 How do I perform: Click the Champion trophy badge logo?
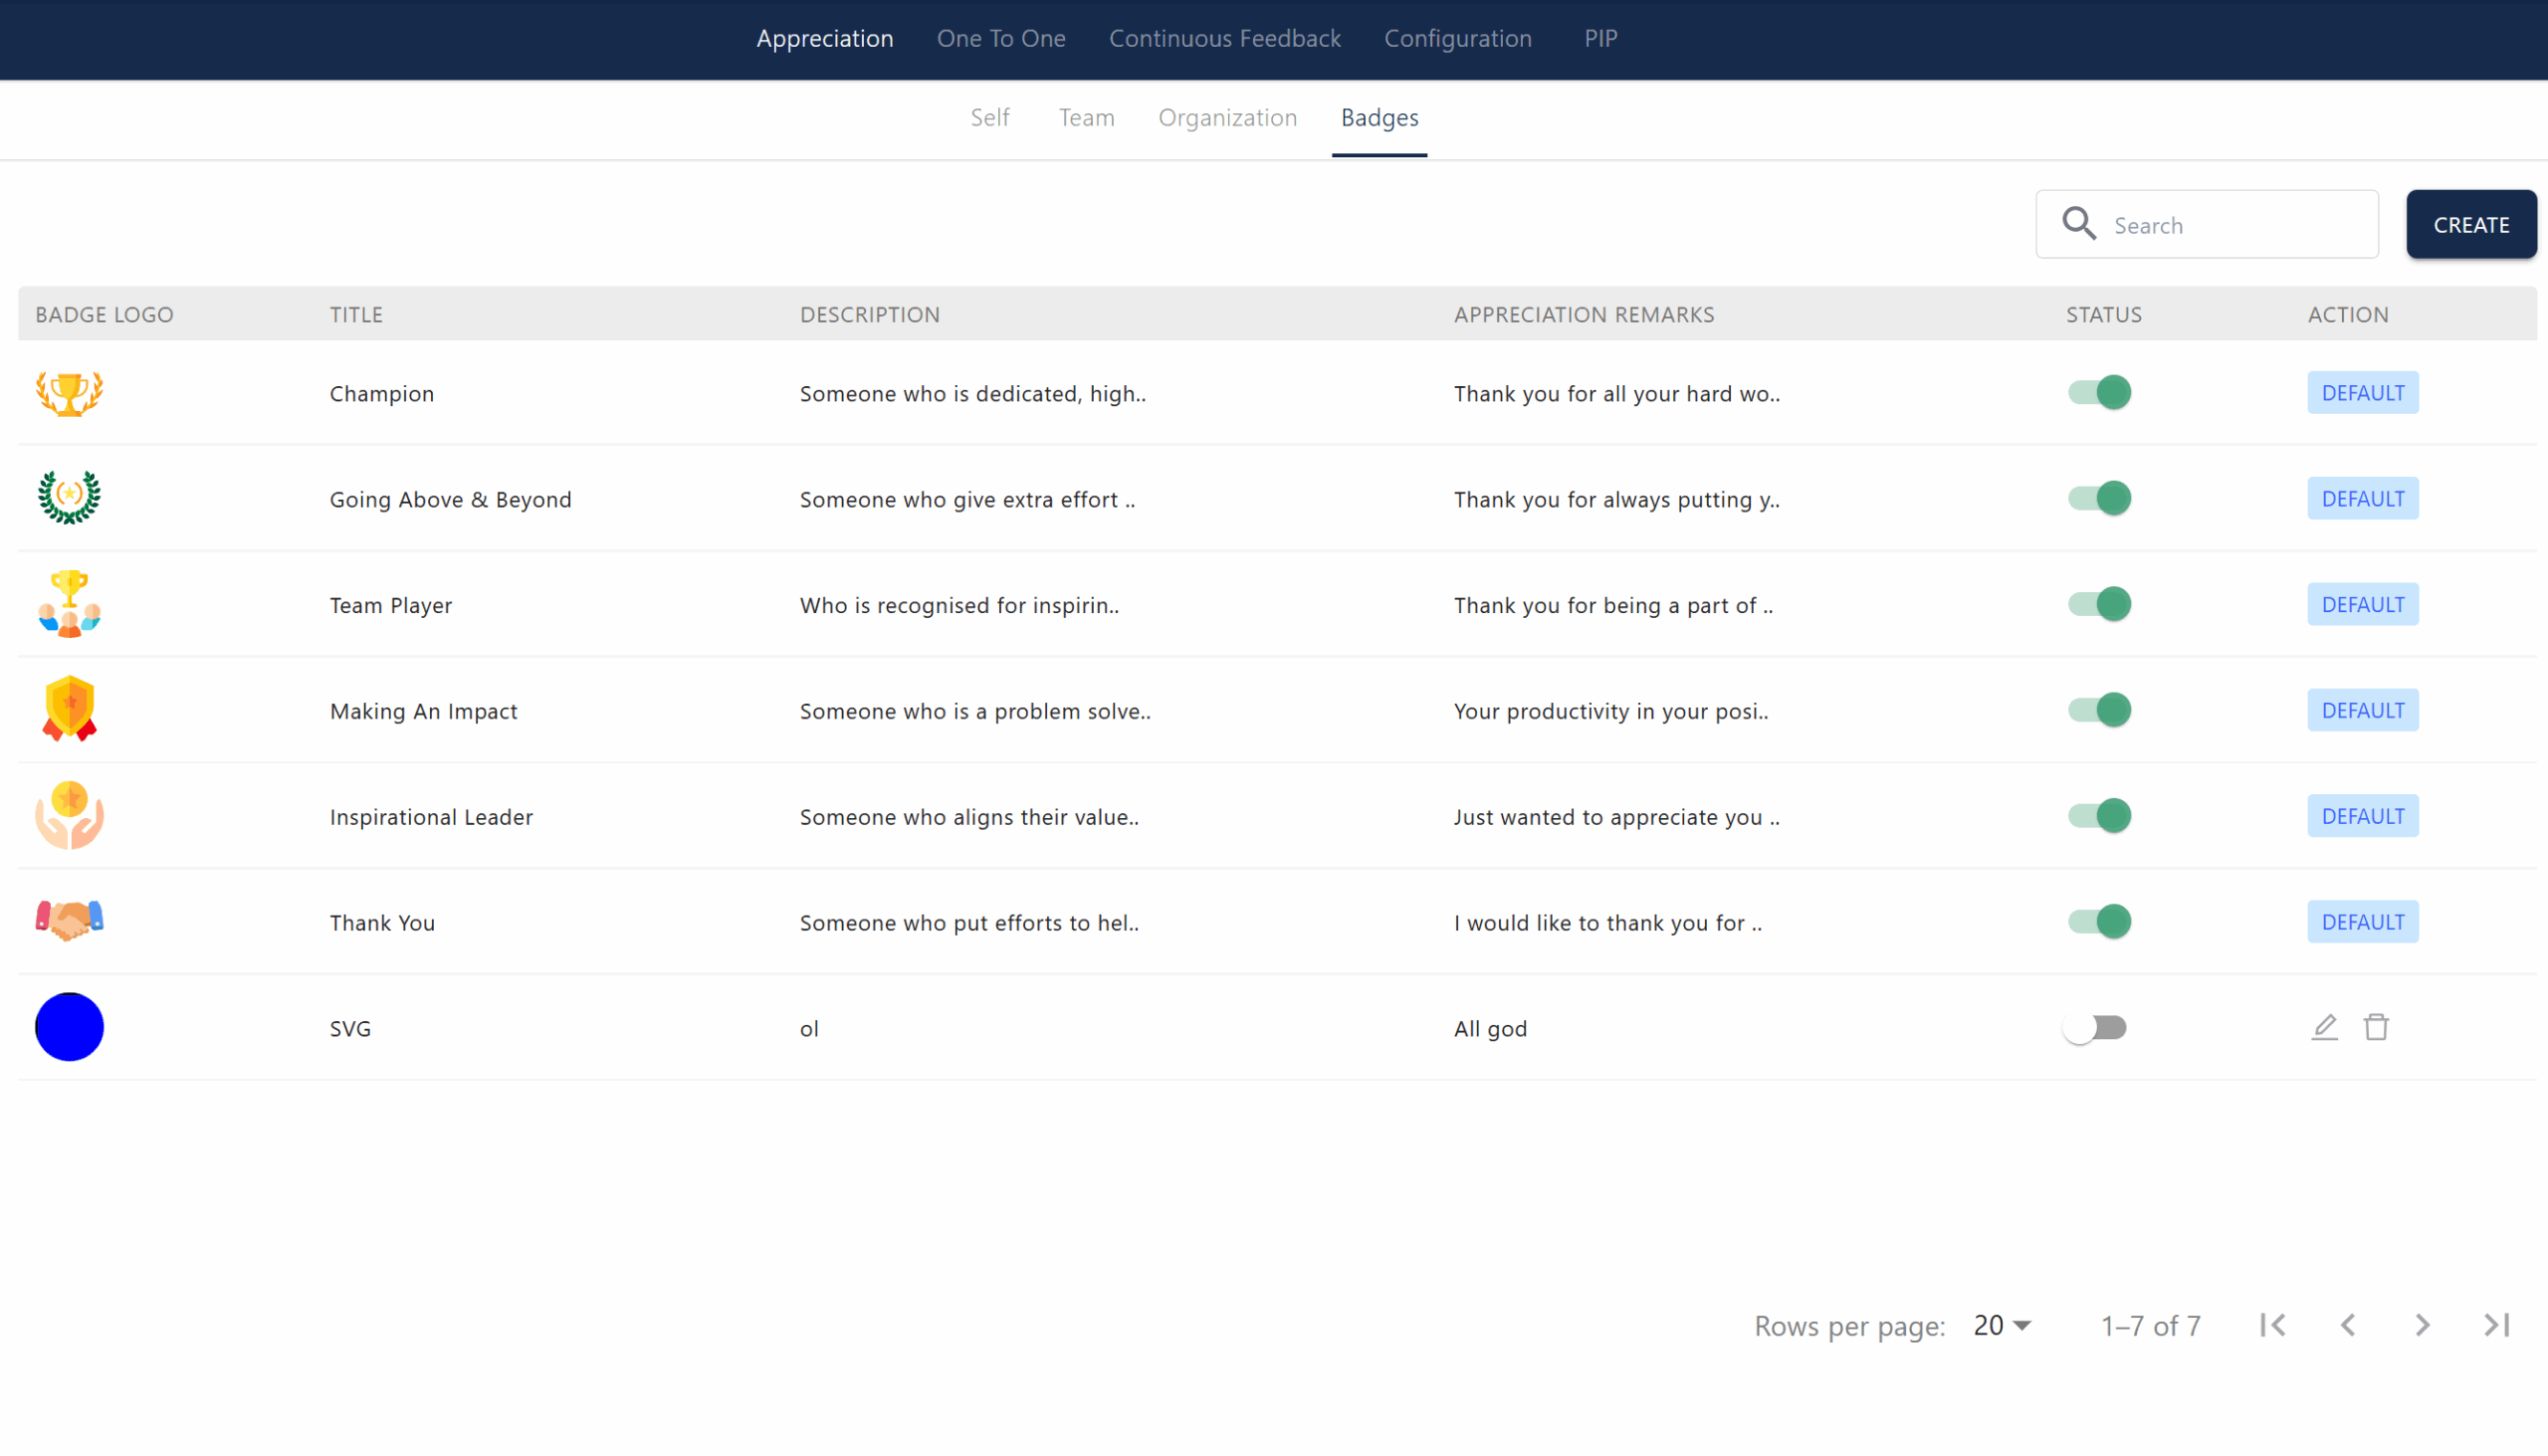tap(69, 393)
